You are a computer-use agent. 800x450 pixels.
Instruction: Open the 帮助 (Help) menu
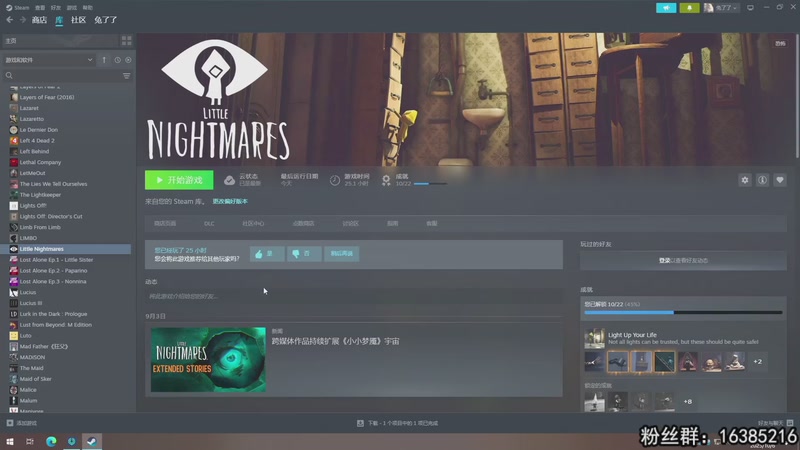88,8
